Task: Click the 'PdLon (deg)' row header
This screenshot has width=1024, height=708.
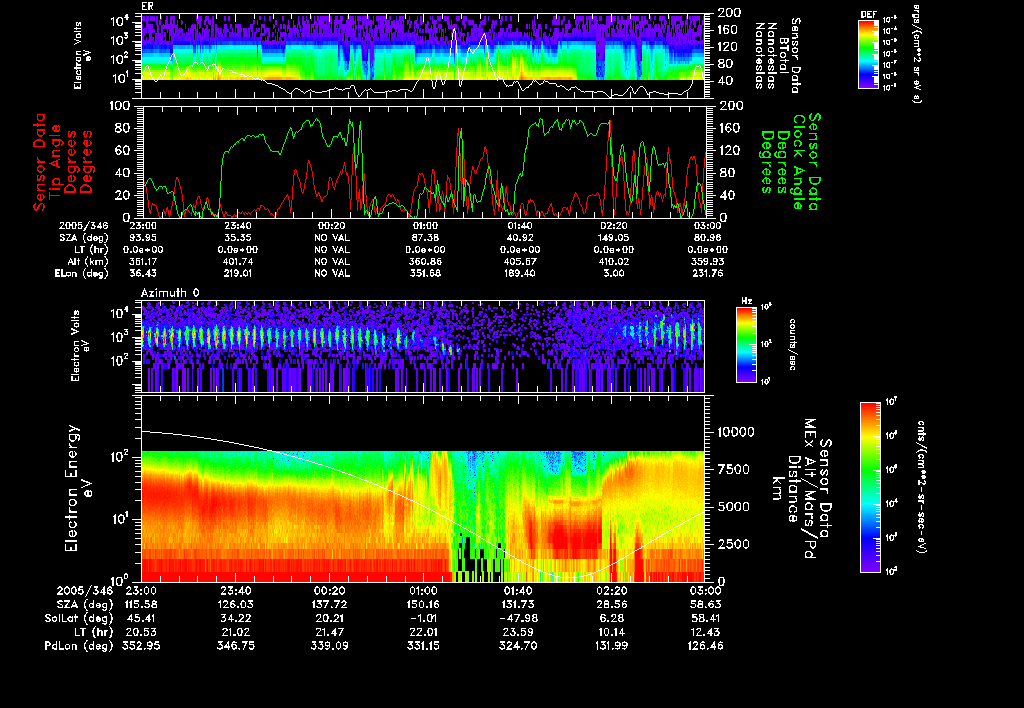Action: coord(79,646)
